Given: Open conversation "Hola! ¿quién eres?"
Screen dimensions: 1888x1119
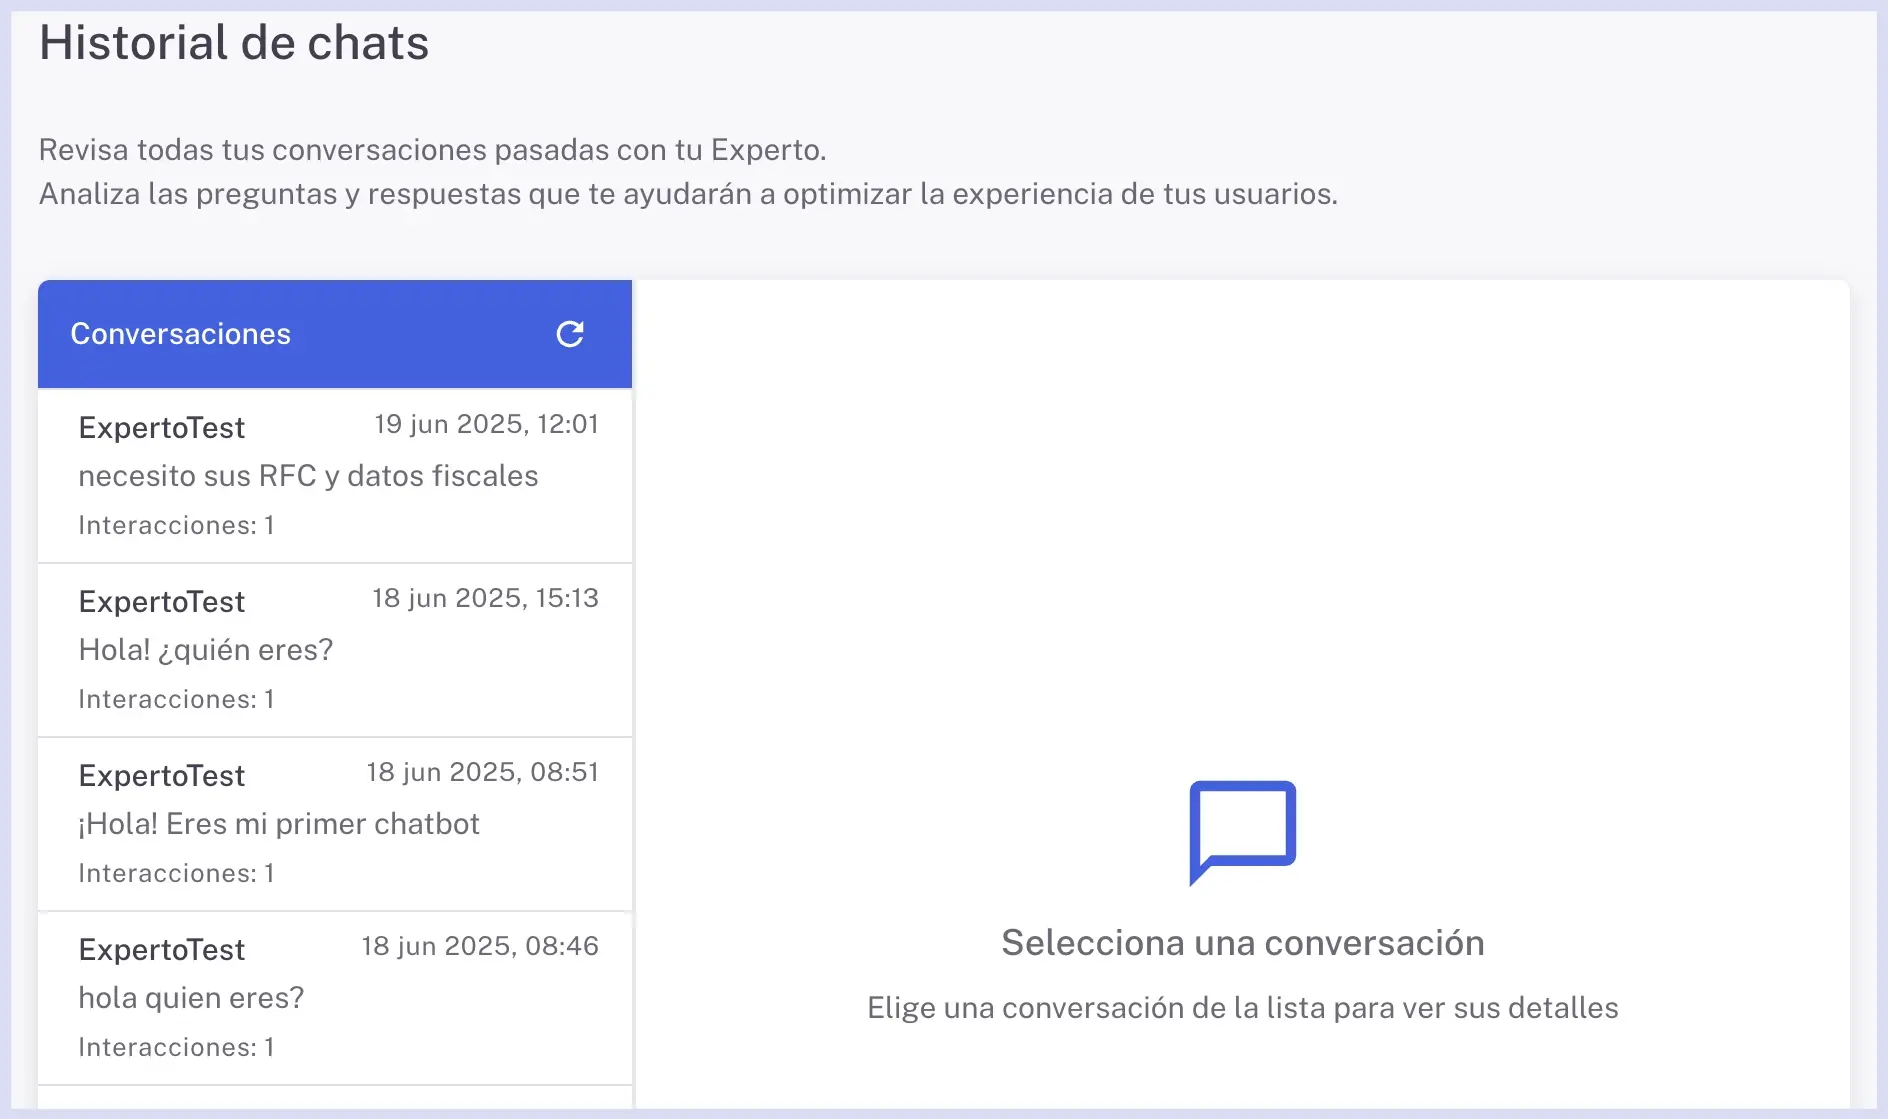Looking at the screenshot, I should [335, 650].
